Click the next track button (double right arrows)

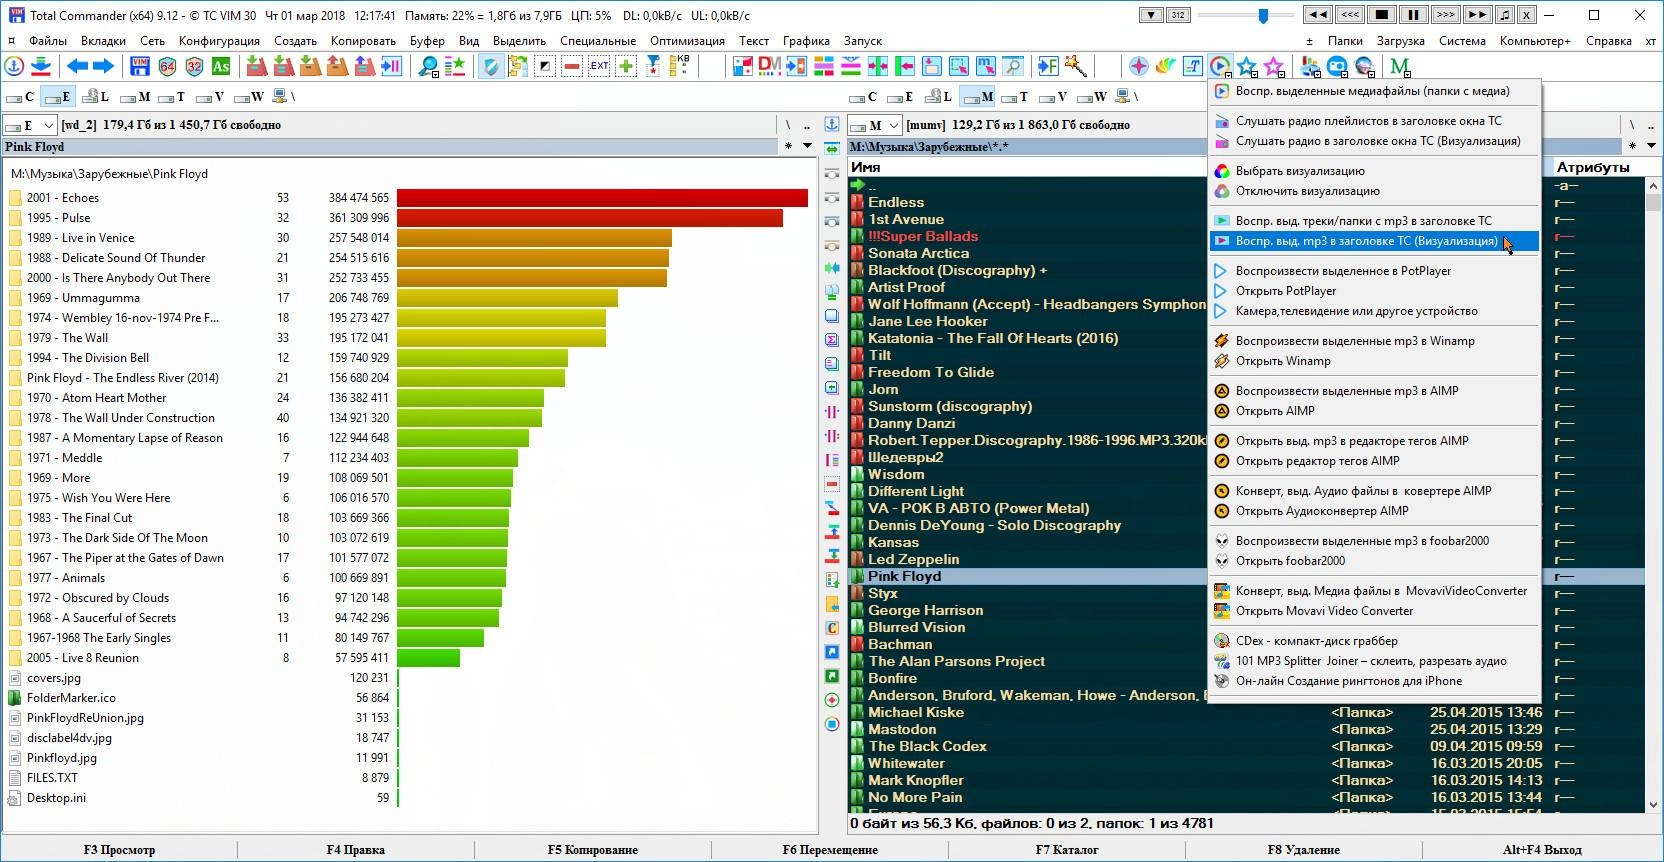coord(1477,15)
